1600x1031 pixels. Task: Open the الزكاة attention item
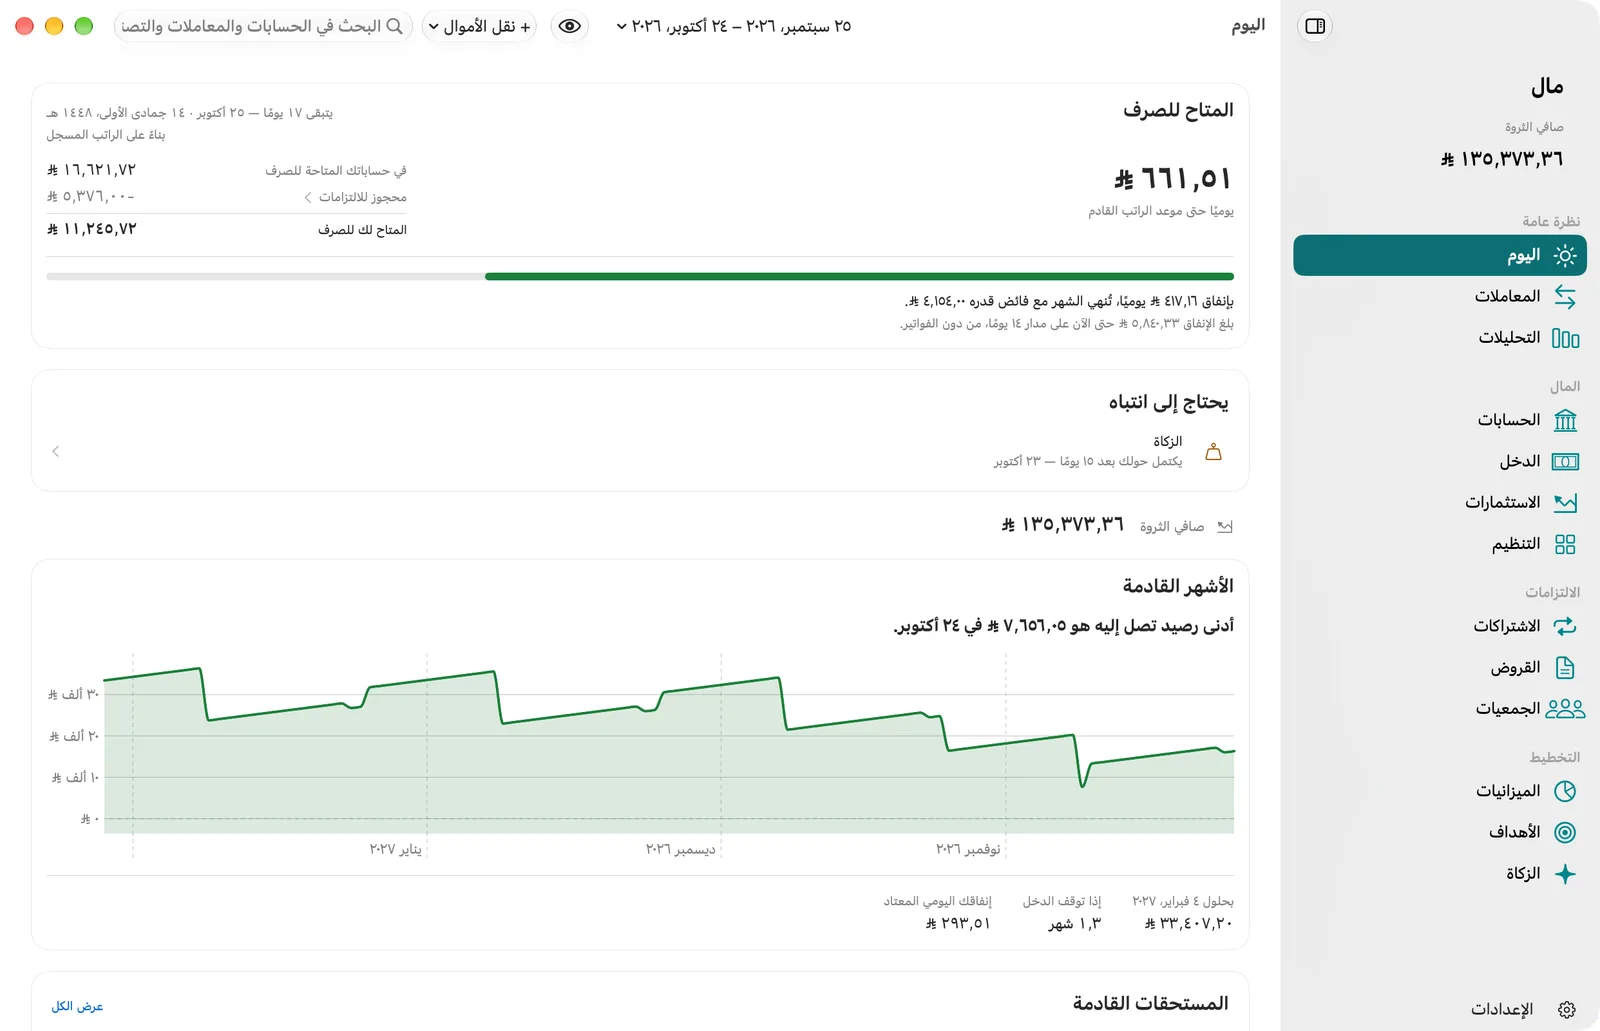coord(640,452)
